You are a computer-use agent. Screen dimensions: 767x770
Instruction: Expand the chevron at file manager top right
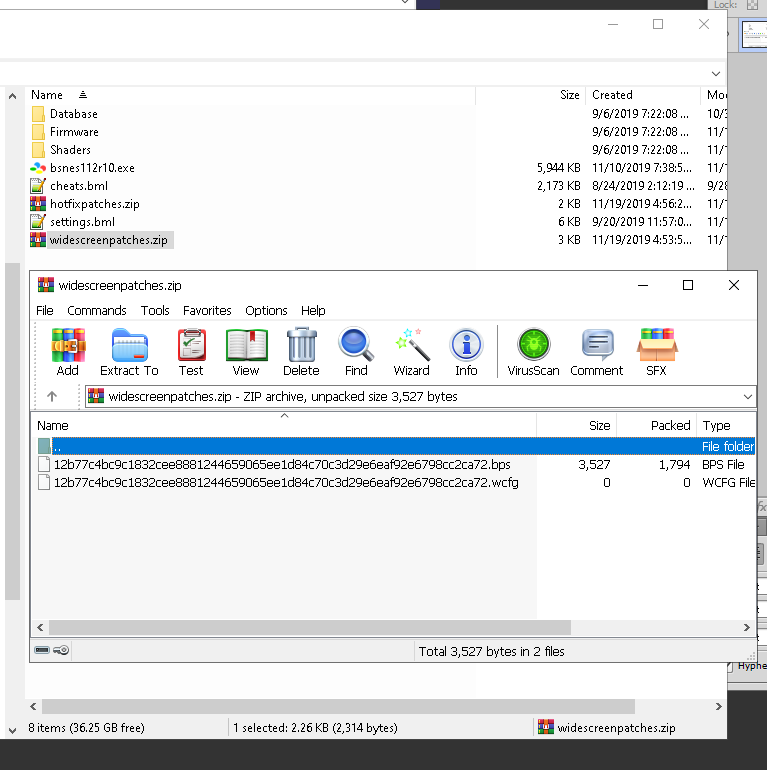click(716, 74)
